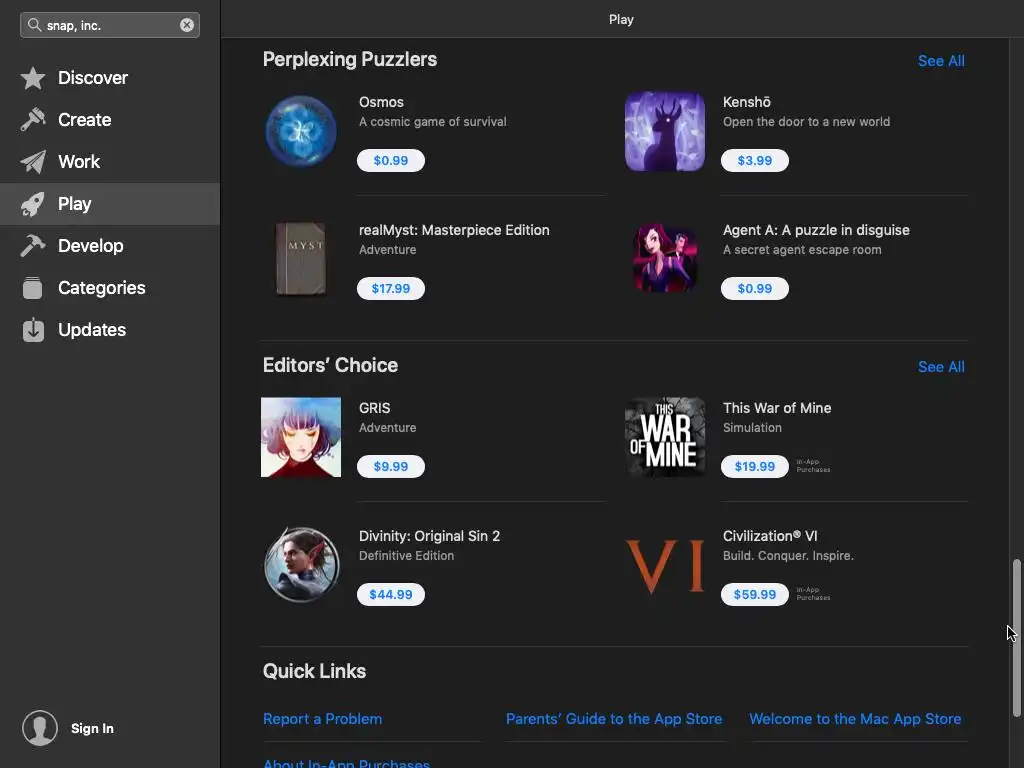Click the user avatar icon

point(40,728)
